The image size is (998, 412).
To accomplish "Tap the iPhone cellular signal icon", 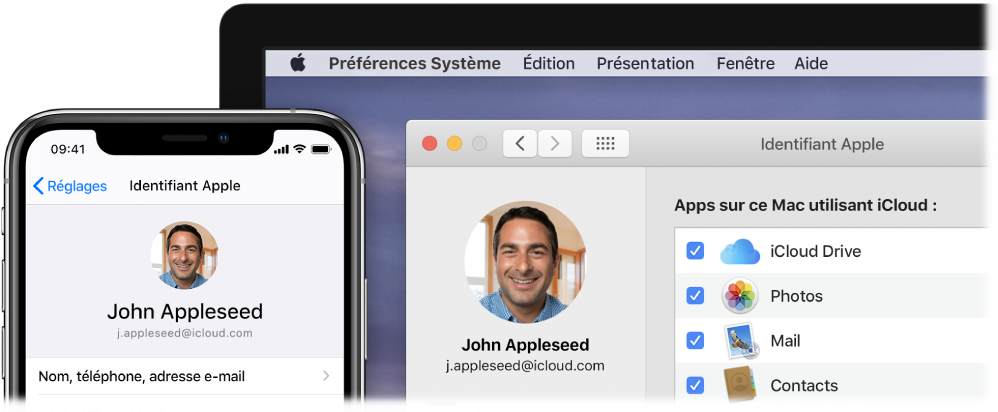I will (x=281, y=149).
